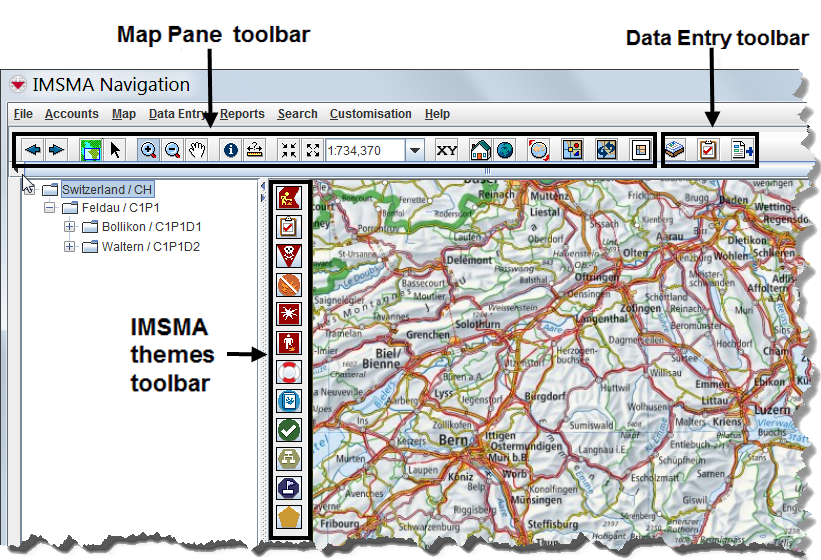This screenshot has width=821, height=560.
Task: Click the blue information icon
Action: [x=230, y=150]
